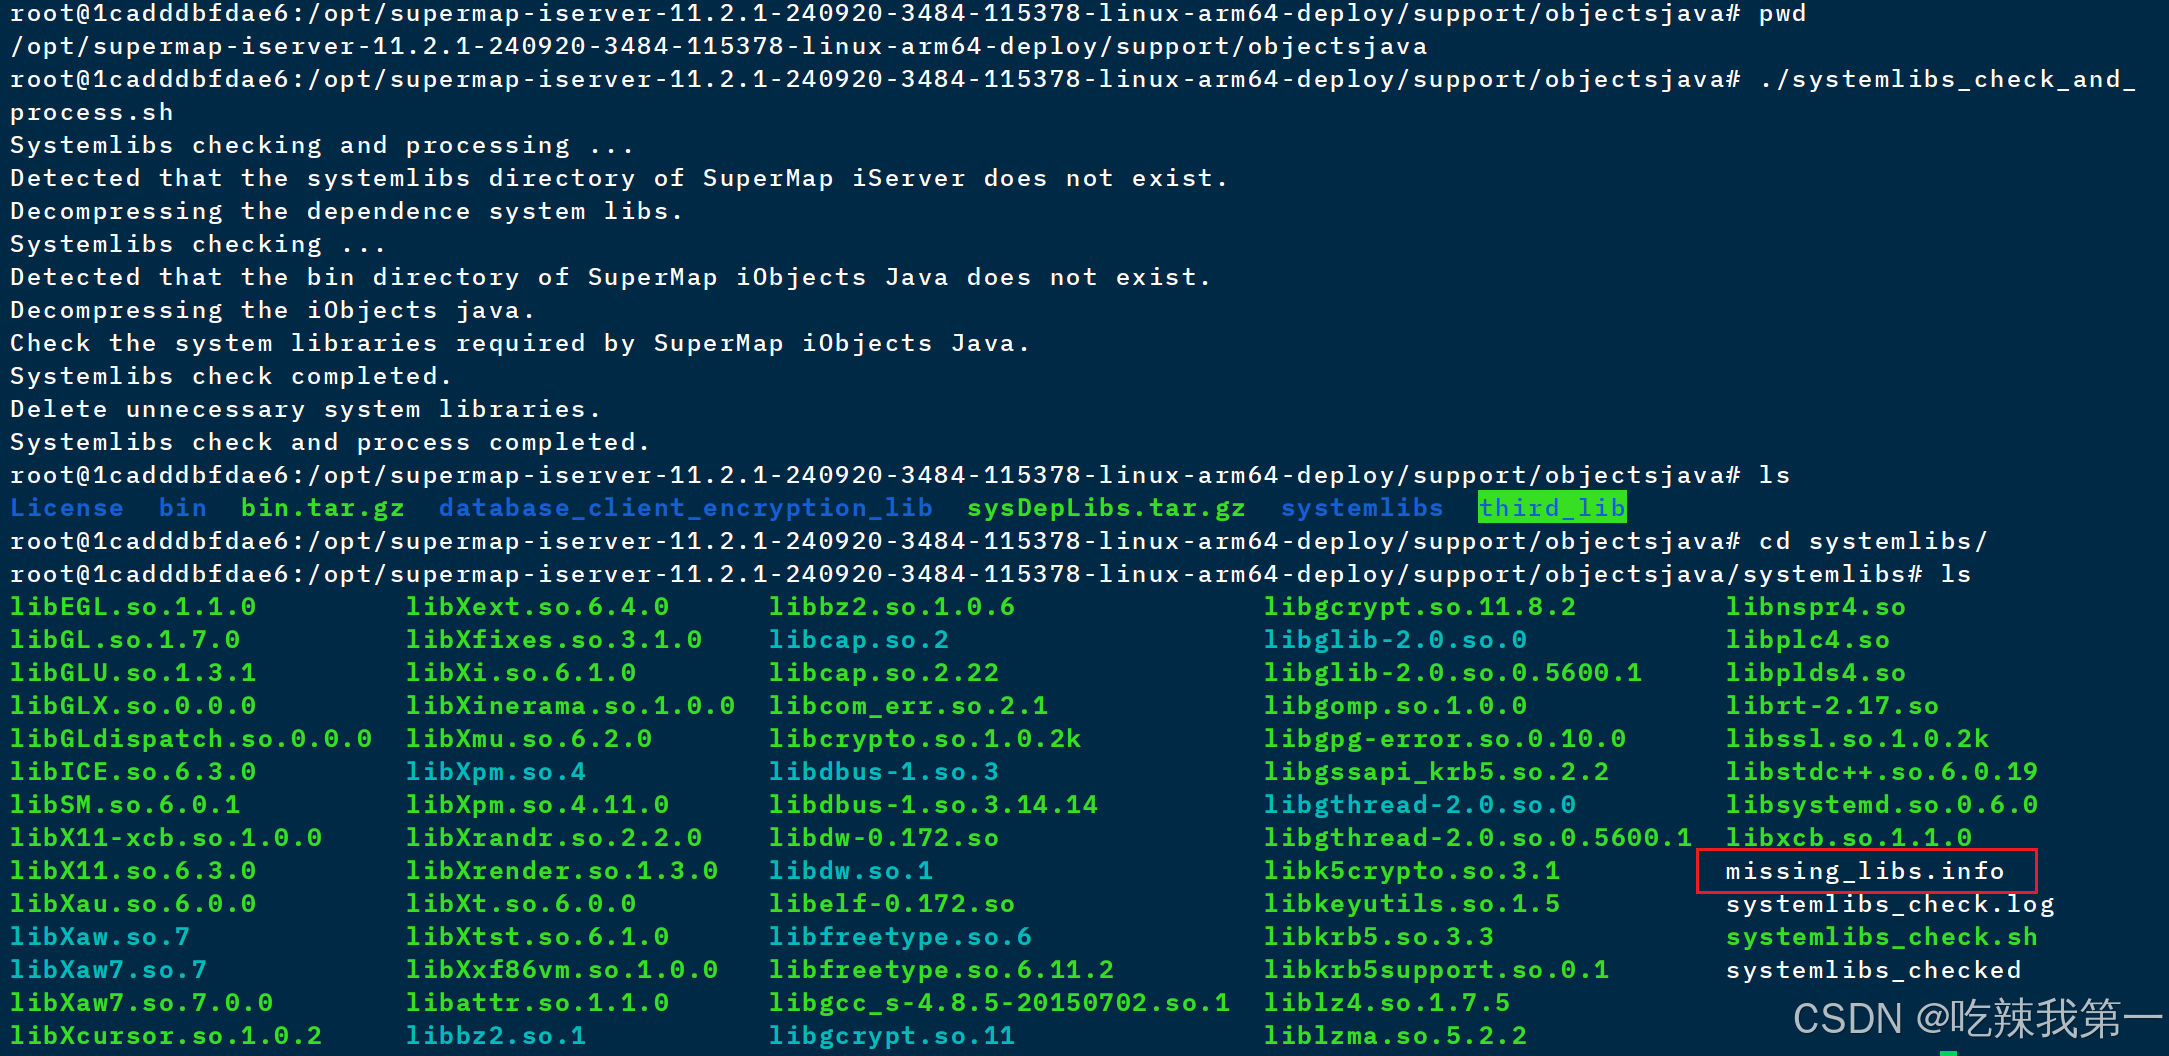
Task: Select the highlighted third_lib directory
Action: click(1551, 507)
